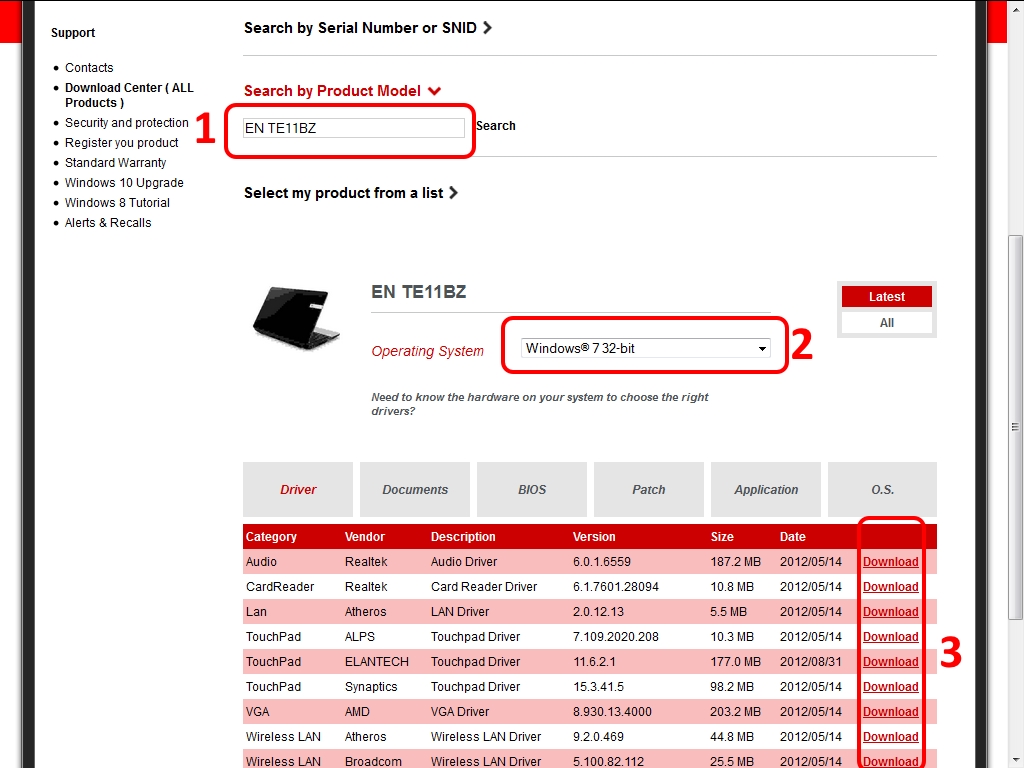The height and width of the screenshot is (768, 1024).
Task: Click the page vertical scrollbar thumb
Action: [x=1015, y=428]
